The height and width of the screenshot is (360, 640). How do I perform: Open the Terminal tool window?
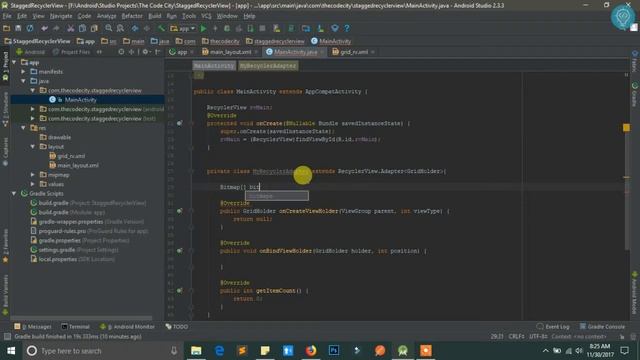(76, 327)
